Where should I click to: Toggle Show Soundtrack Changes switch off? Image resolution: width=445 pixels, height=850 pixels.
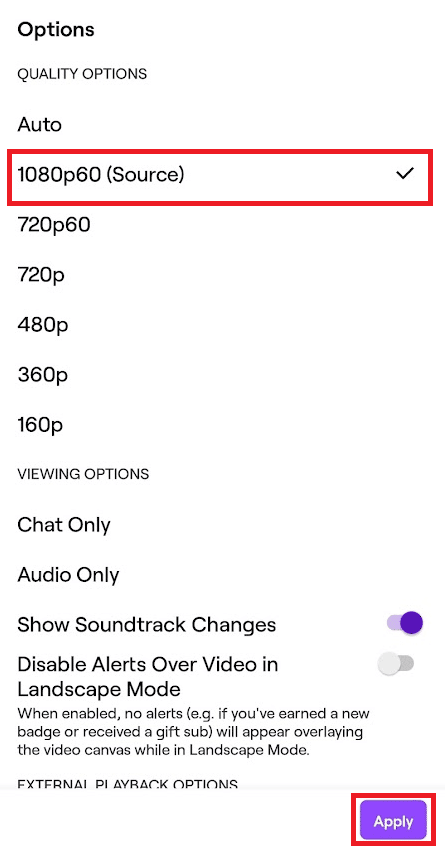pos(405,623)
